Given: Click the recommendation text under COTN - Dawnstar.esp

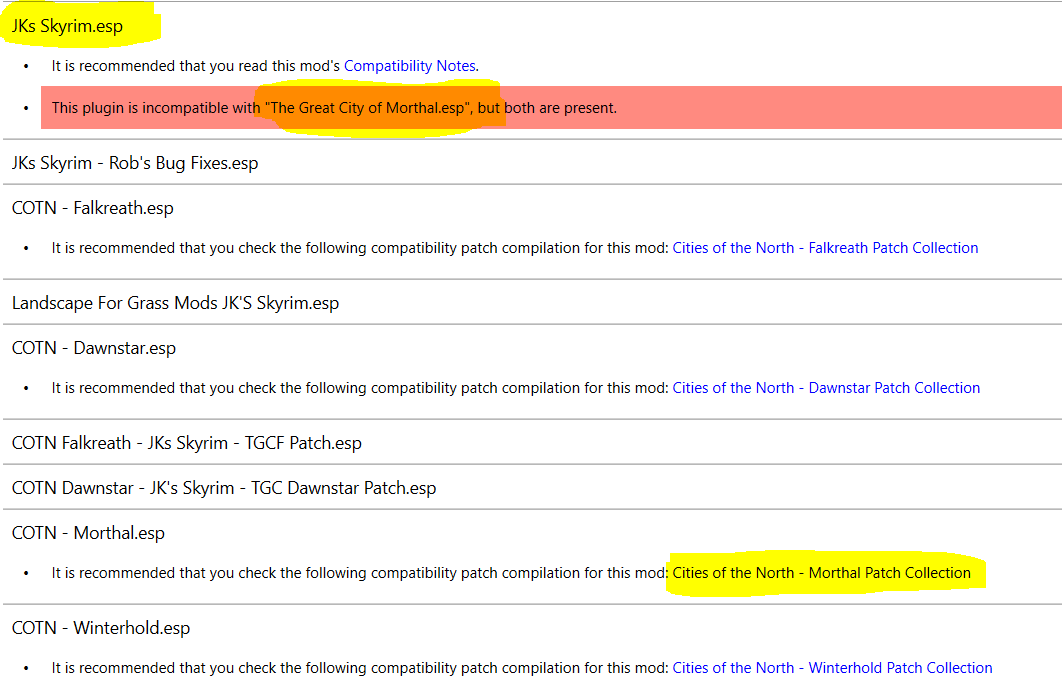Looking at the screenshot, I should point(360,388).
